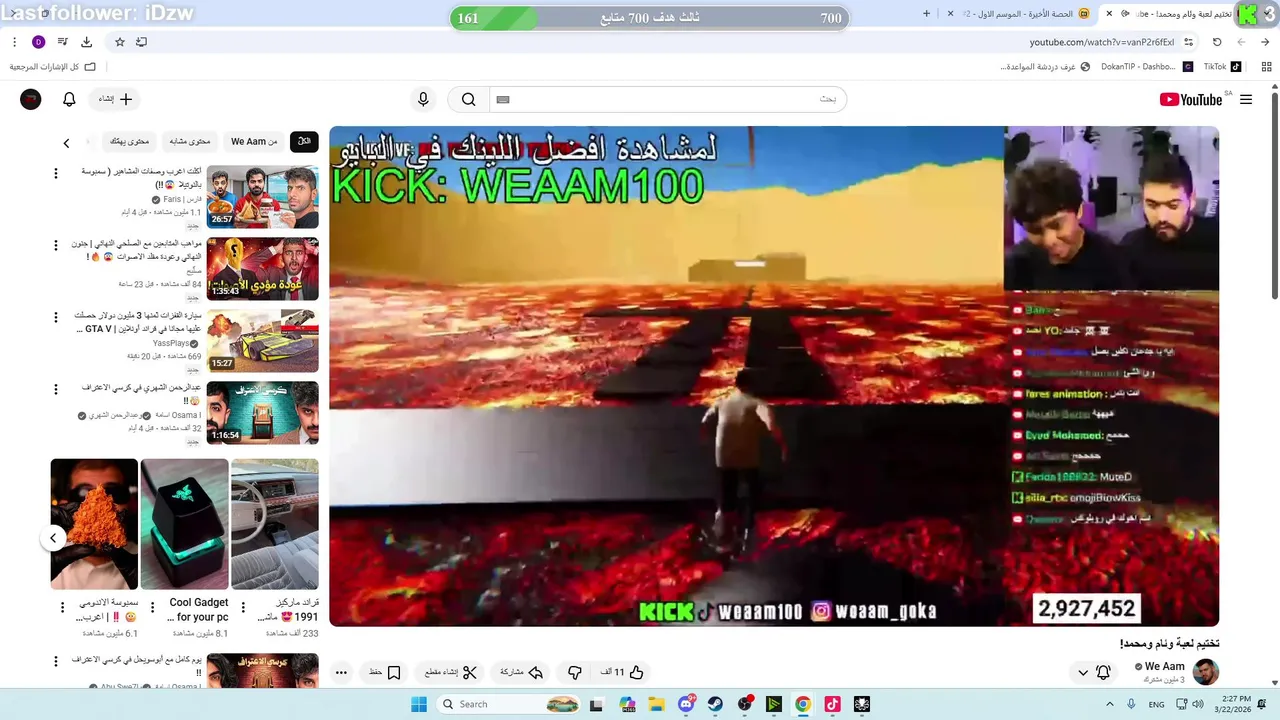Click the magnifier search button
Image resolution: width=1280 pixels, height=720 pixels.
coord(468,99)
